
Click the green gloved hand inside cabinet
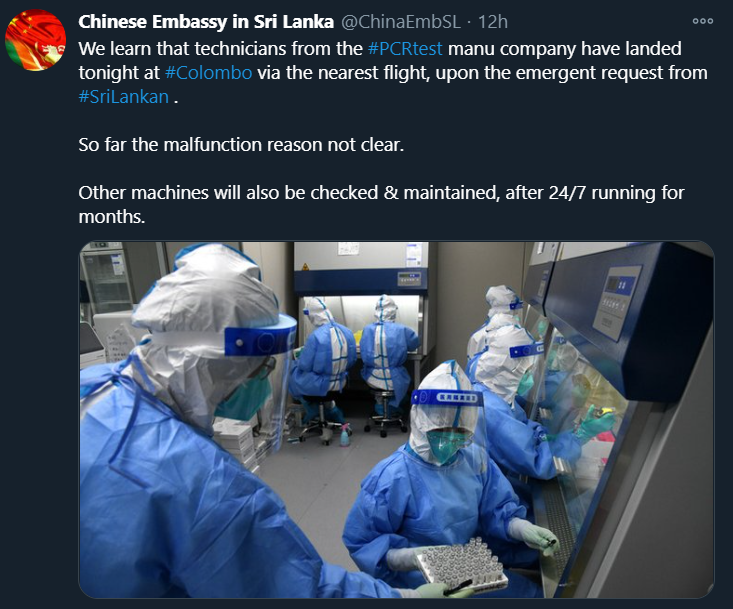click(596, 422)
